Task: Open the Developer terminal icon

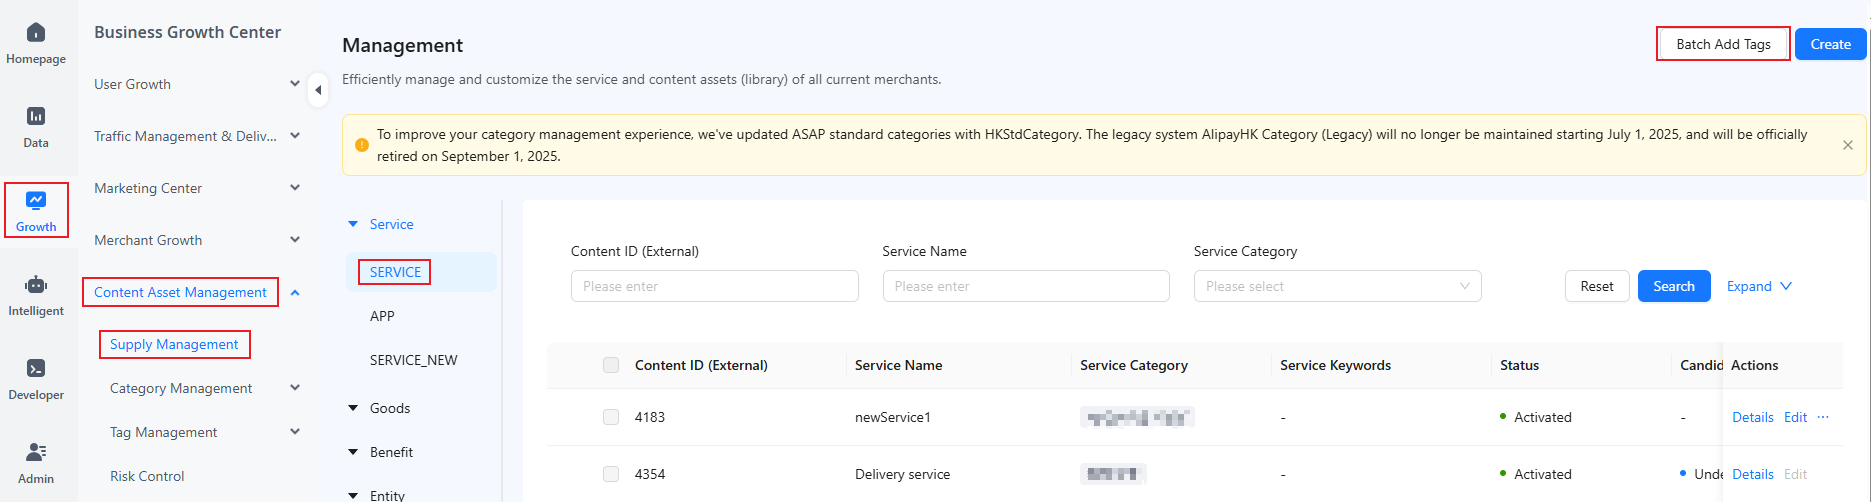Action: tap(36, 368)
